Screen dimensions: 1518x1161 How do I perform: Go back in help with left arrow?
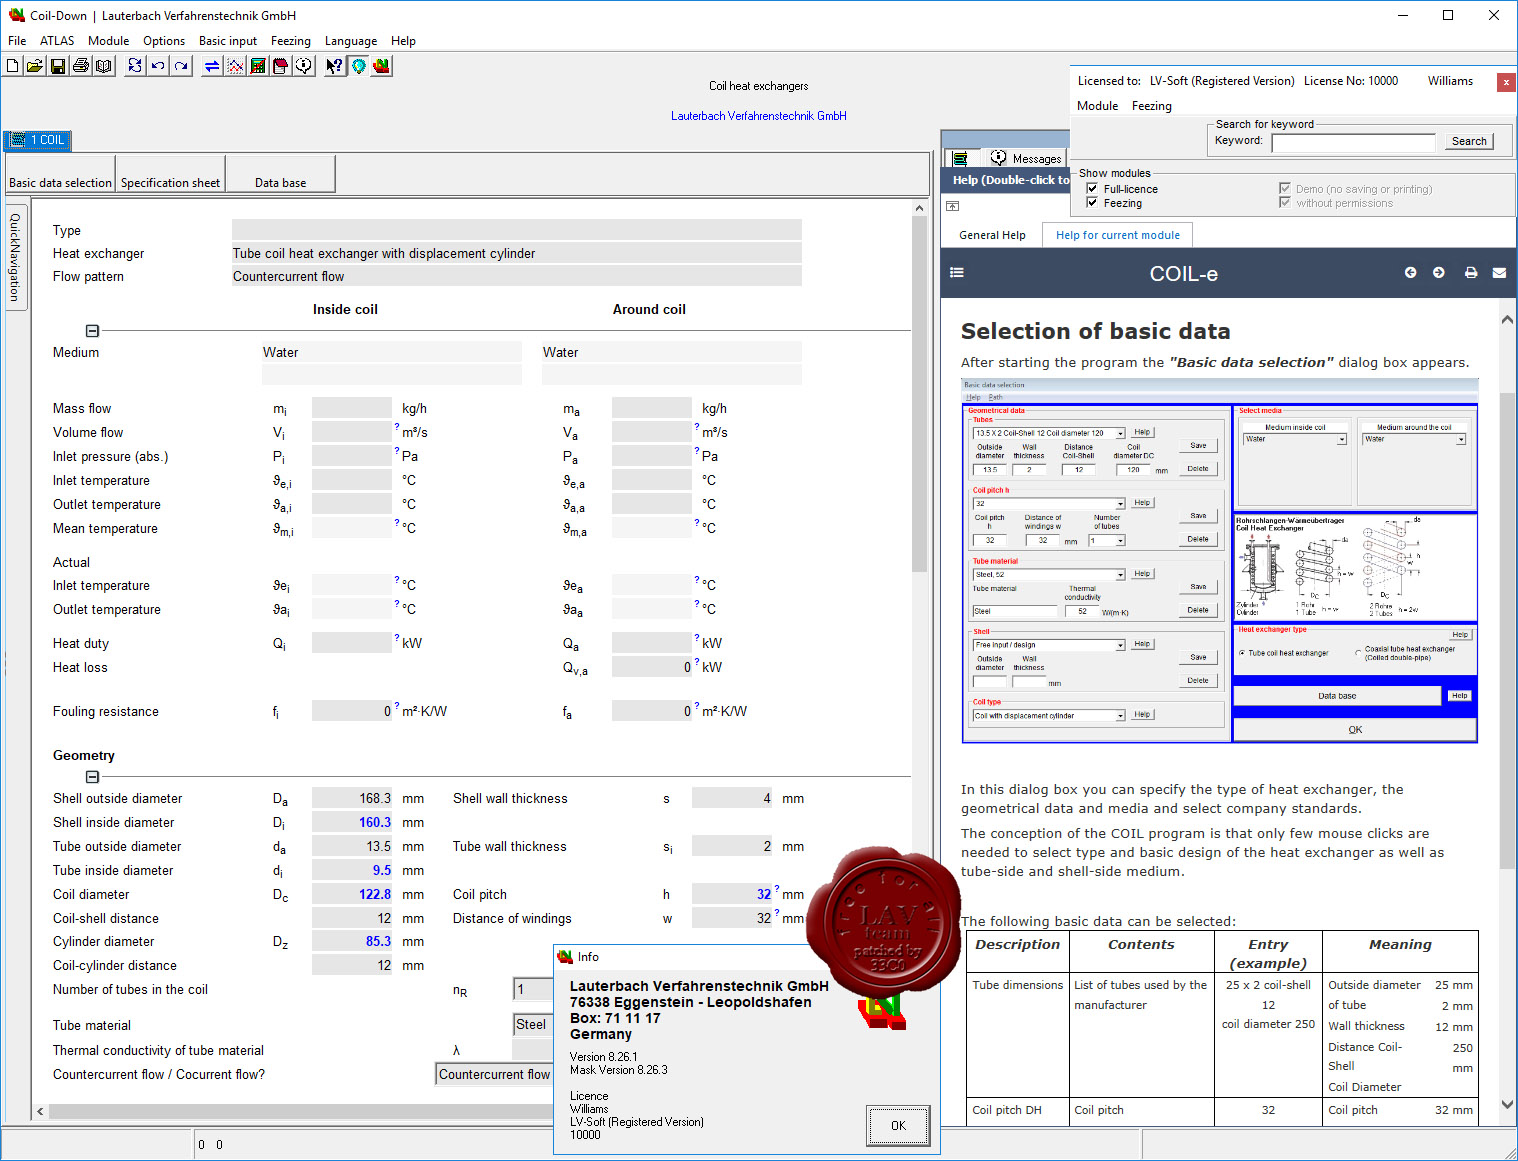point(1410,272)
